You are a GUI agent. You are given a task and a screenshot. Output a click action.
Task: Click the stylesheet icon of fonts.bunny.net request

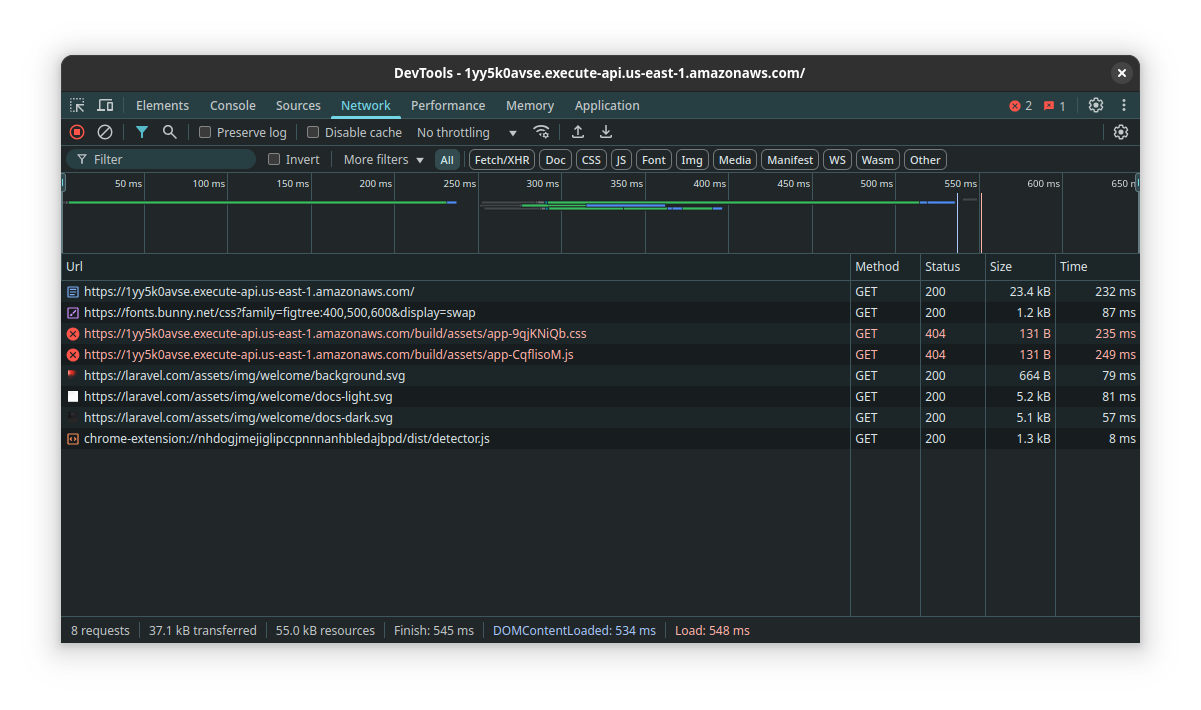click(x=72, y=313)
